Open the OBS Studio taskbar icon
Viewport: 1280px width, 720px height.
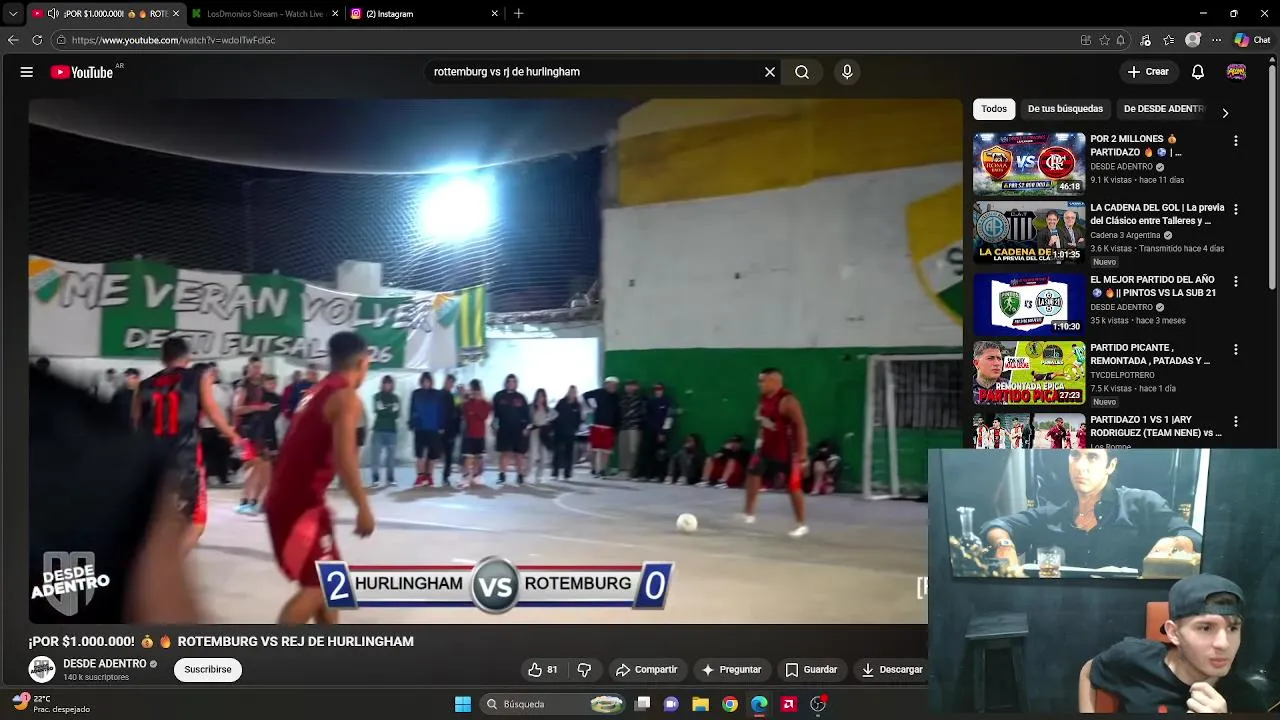coord(818,704)
